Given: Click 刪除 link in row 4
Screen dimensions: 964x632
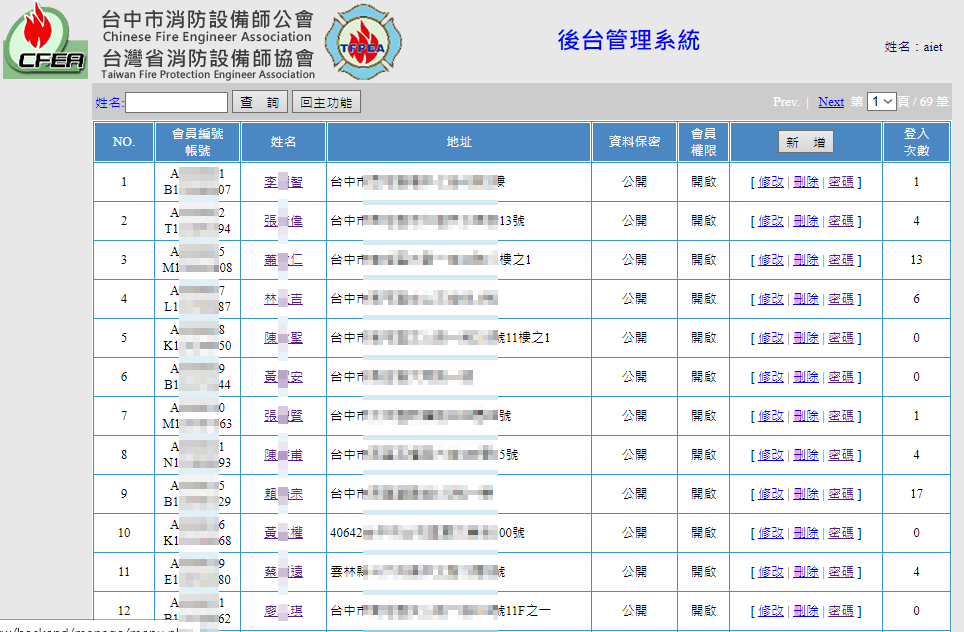Looking at the screenshot, I should (x=806, y=299).
